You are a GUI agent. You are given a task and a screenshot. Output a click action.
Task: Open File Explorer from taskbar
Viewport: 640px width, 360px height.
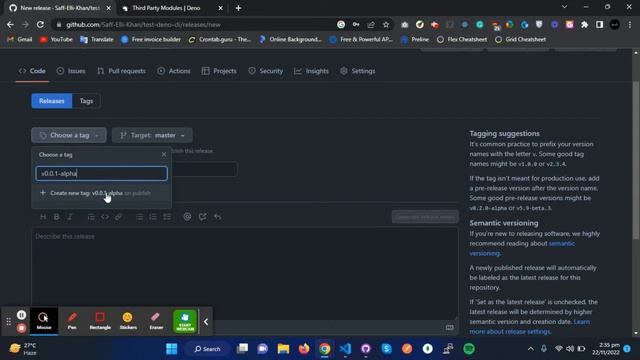(x=283, y=349)
